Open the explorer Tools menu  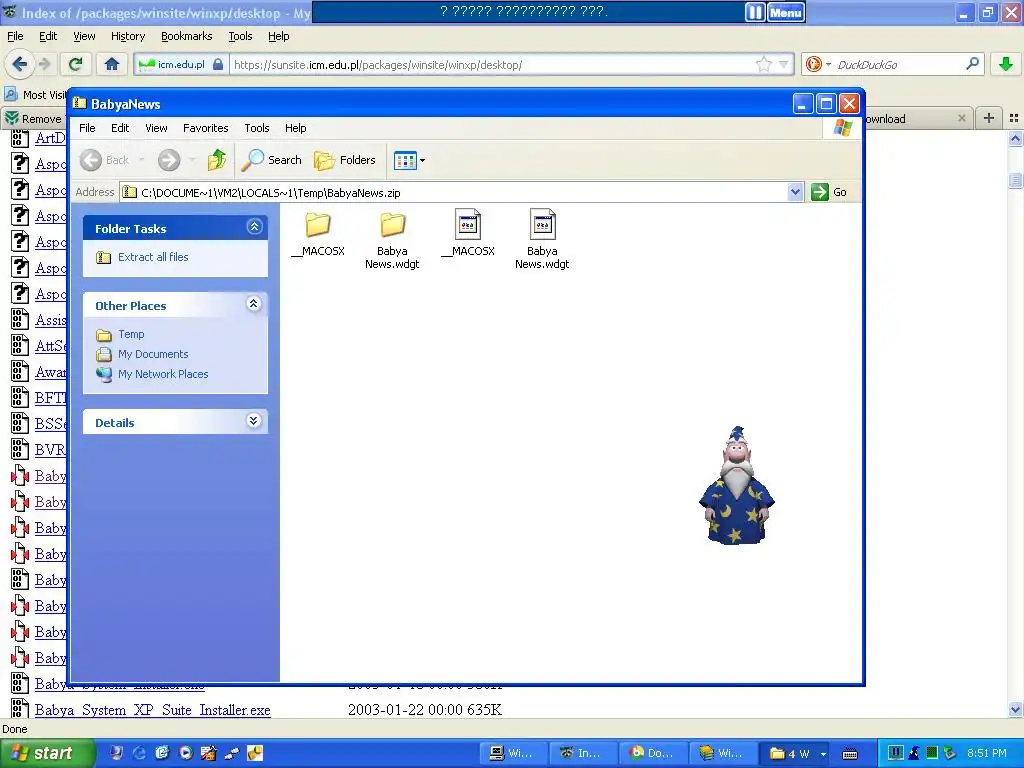257,128
